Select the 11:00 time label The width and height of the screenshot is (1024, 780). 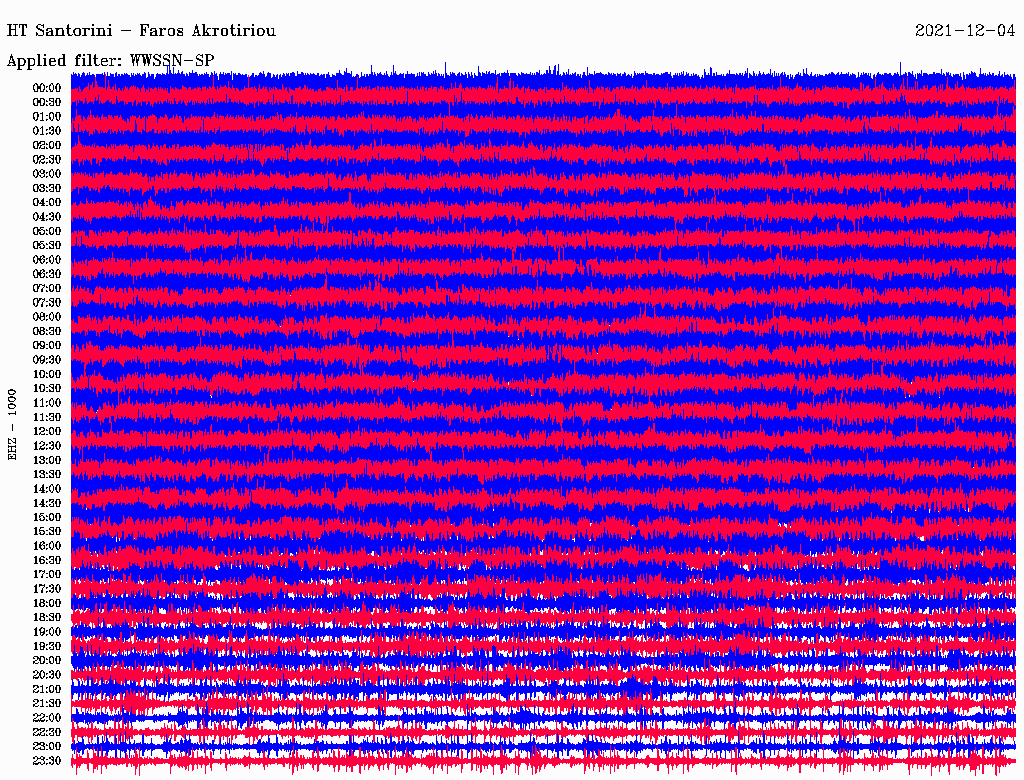pos(46,402)
